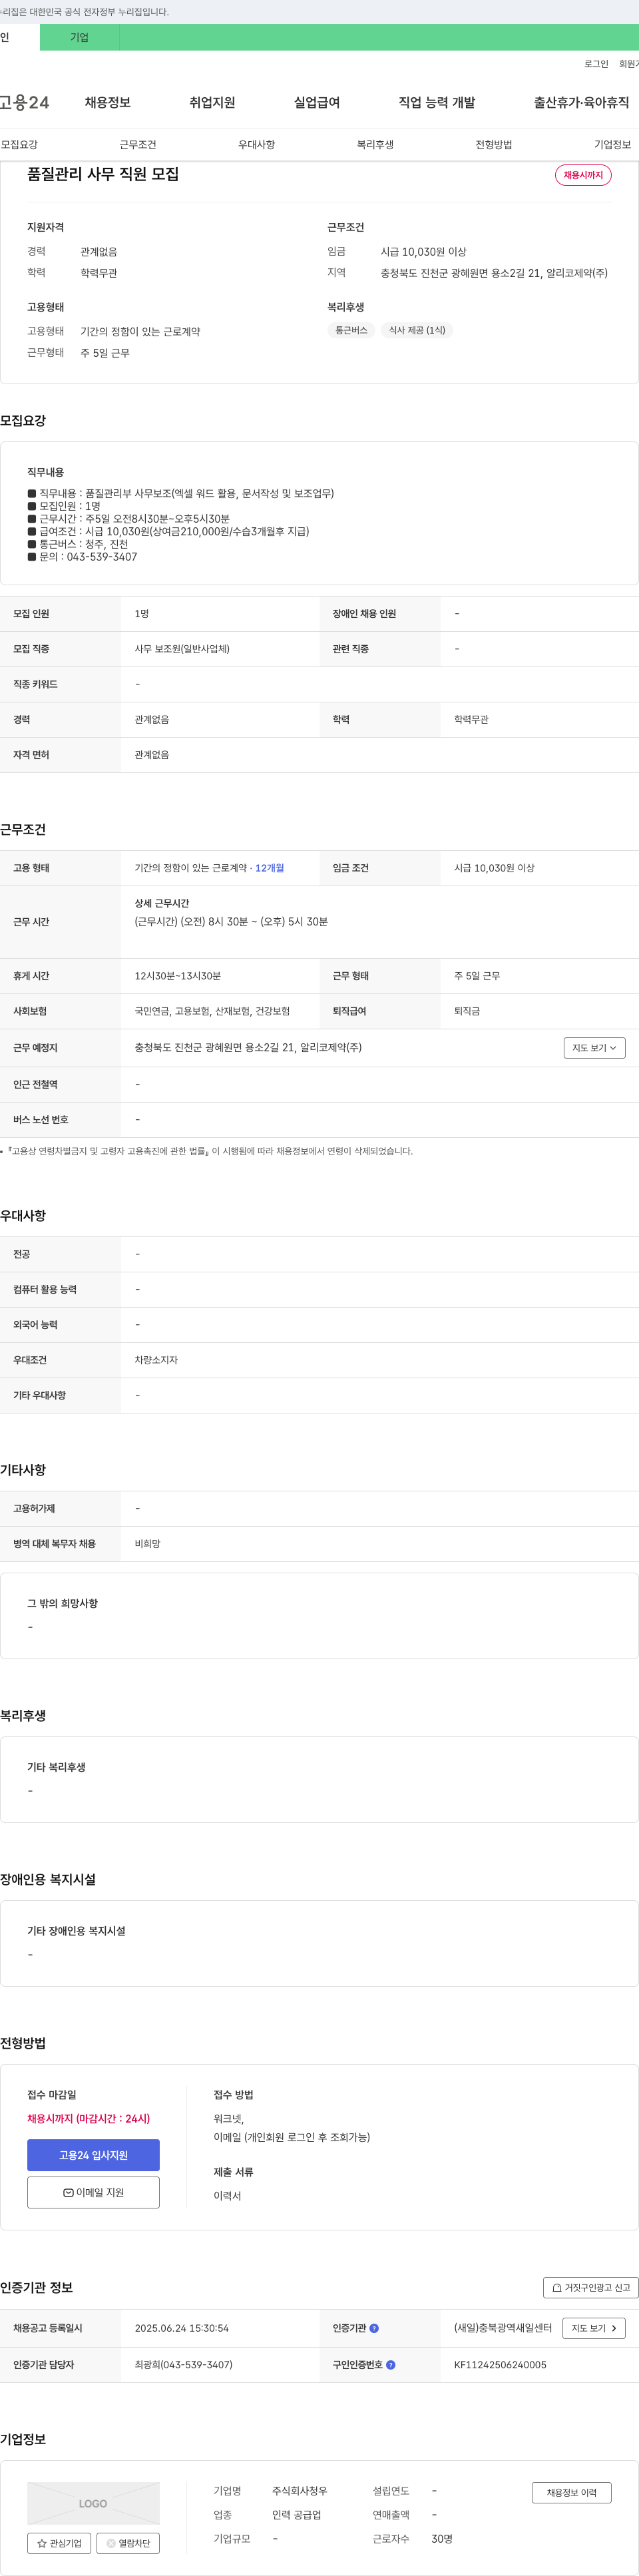Click 이메일 지원 button
This screenshot has height=2576, width=639.
93,2192
